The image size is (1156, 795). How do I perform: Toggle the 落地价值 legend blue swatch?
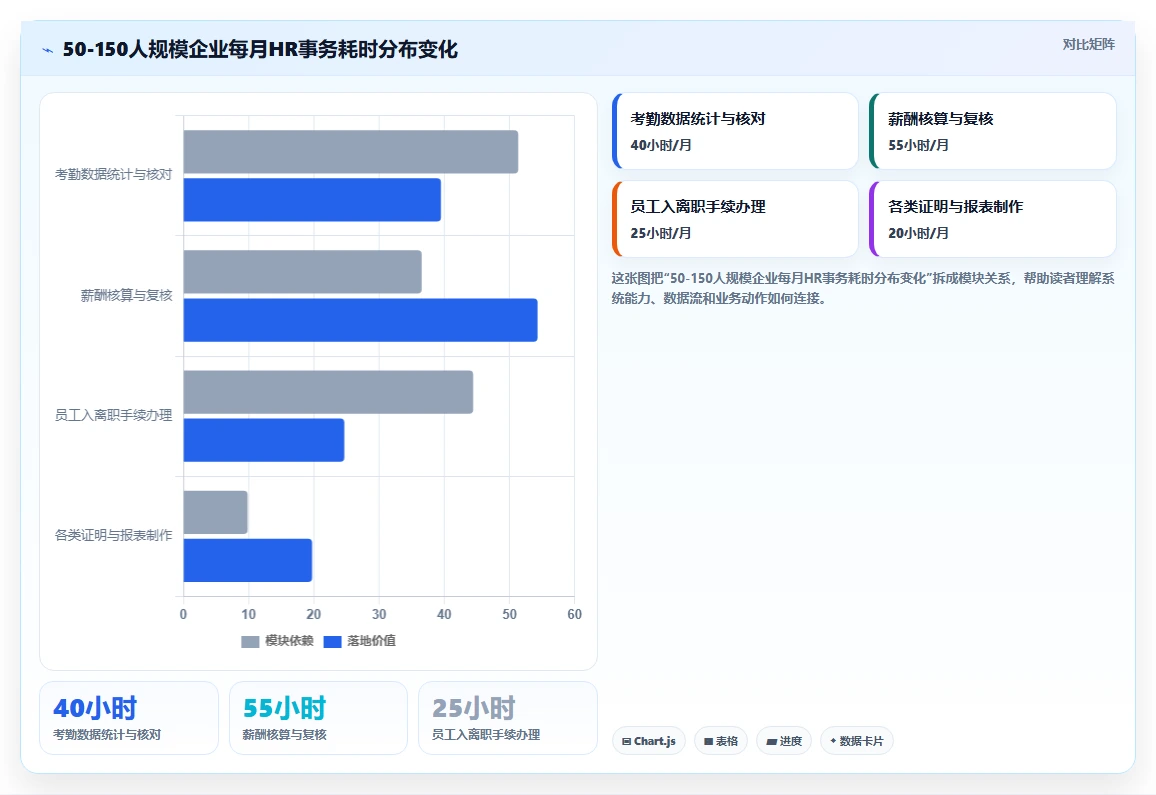click(332, 642)
